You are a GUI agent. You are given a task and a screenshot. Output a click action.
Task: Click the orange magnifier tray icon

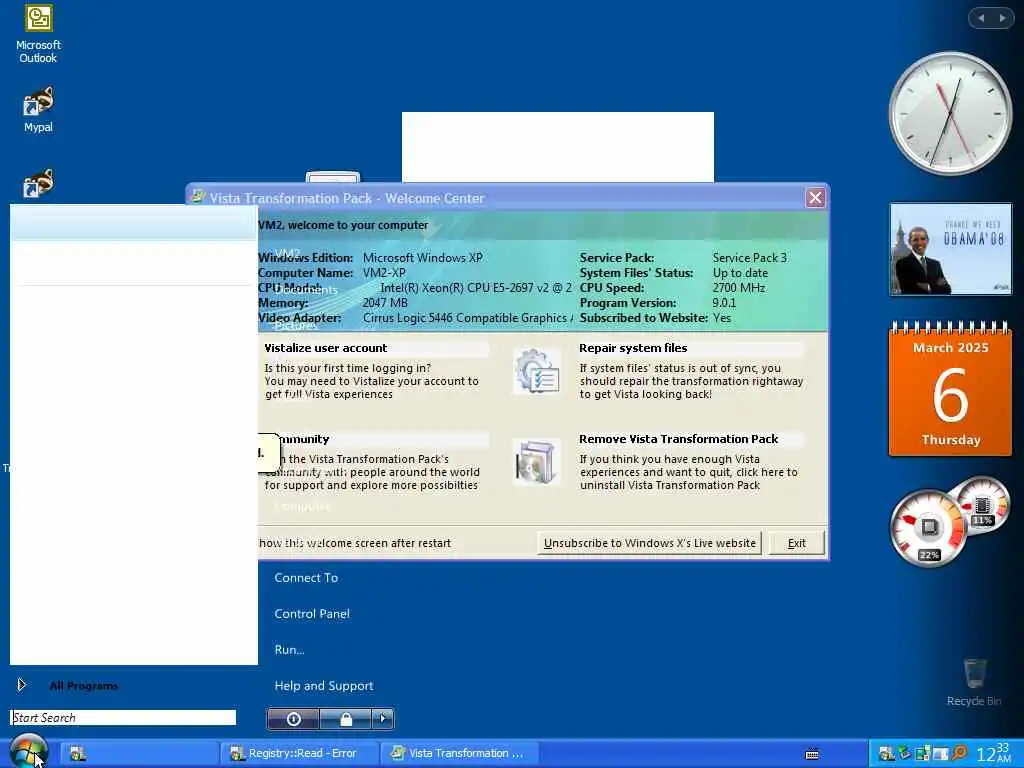[x=959, y=754]
